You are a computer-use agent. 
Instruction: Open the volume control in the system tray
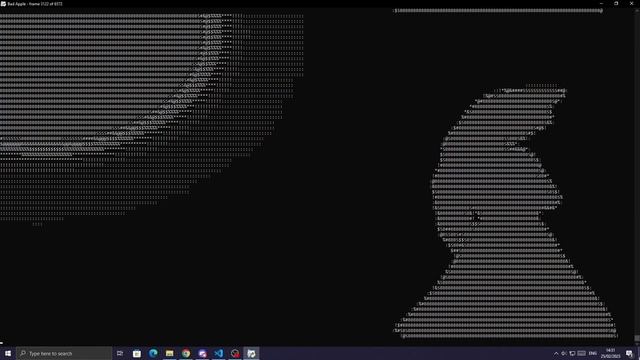click(x=564, y=353)
